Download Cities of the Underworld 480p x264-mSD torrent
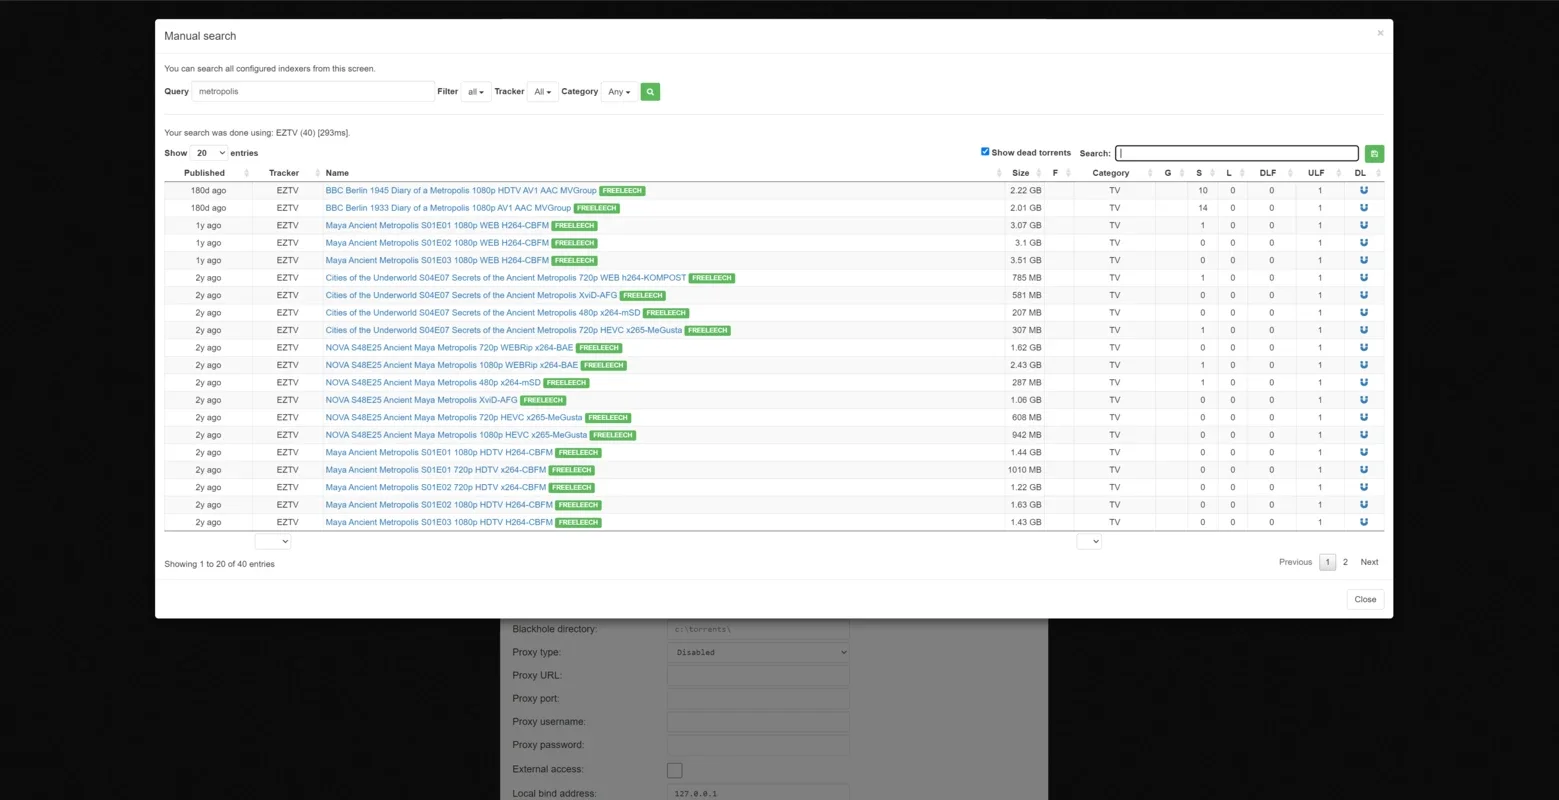 click(x=1364, y=313)
